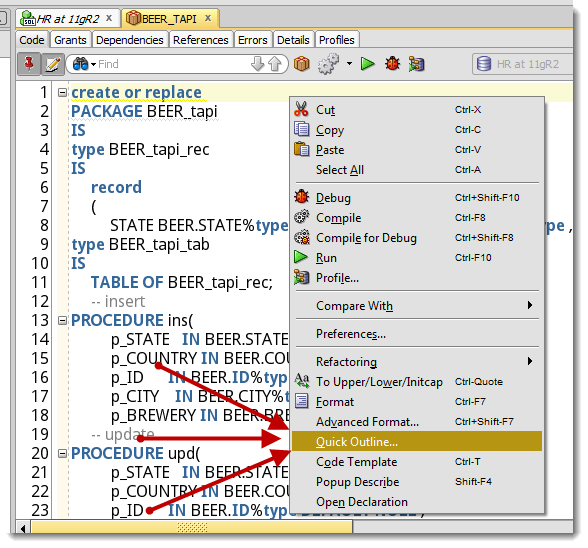Open the compile options dropdown arrow

coord(350,64)
